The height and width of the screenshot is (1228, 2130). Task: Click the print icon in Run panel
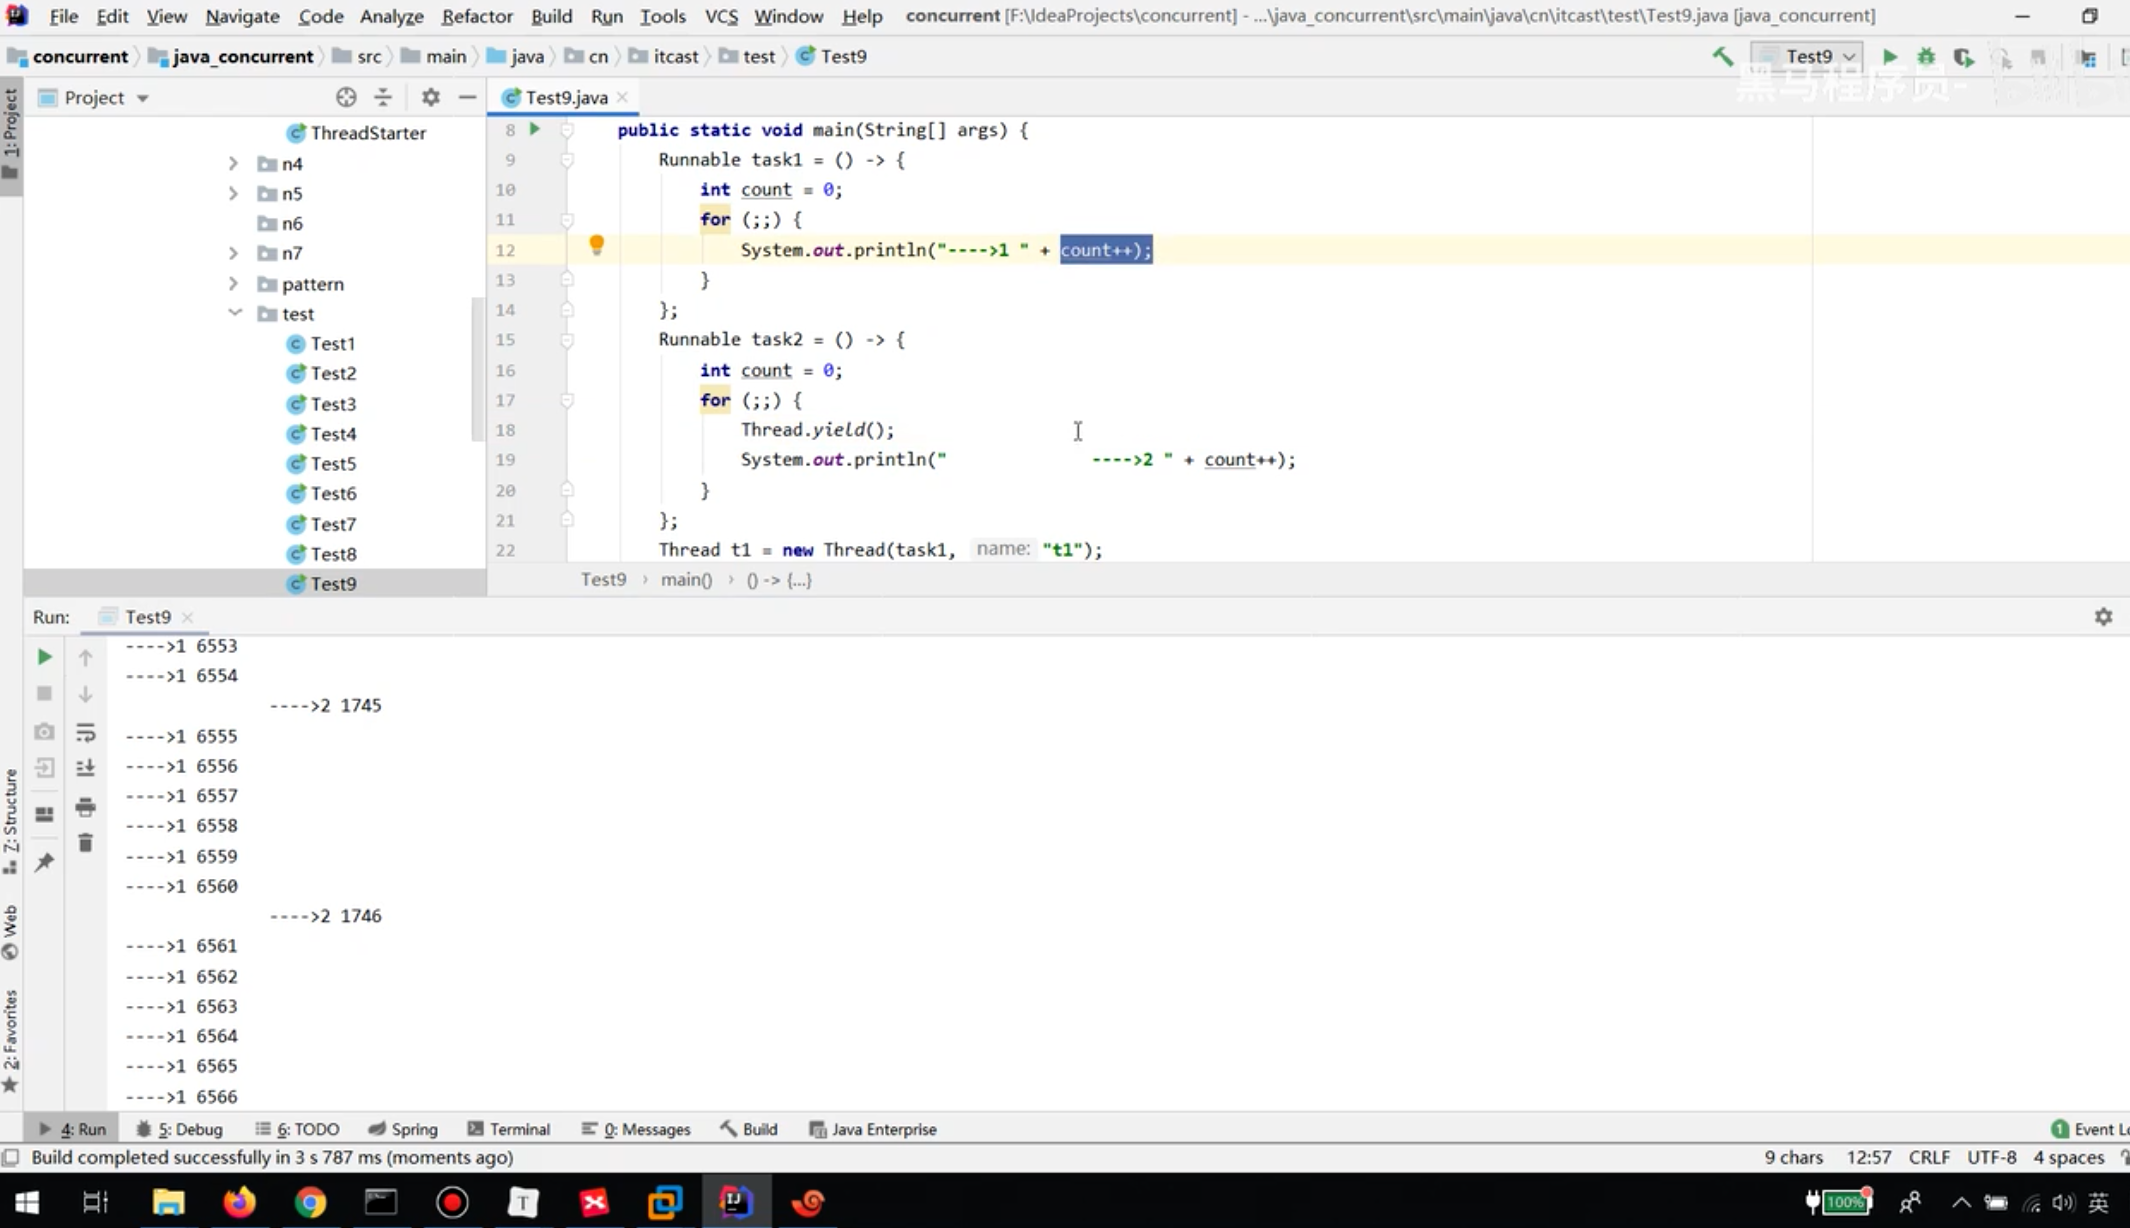pyautogui.click(x=85, y=806)
